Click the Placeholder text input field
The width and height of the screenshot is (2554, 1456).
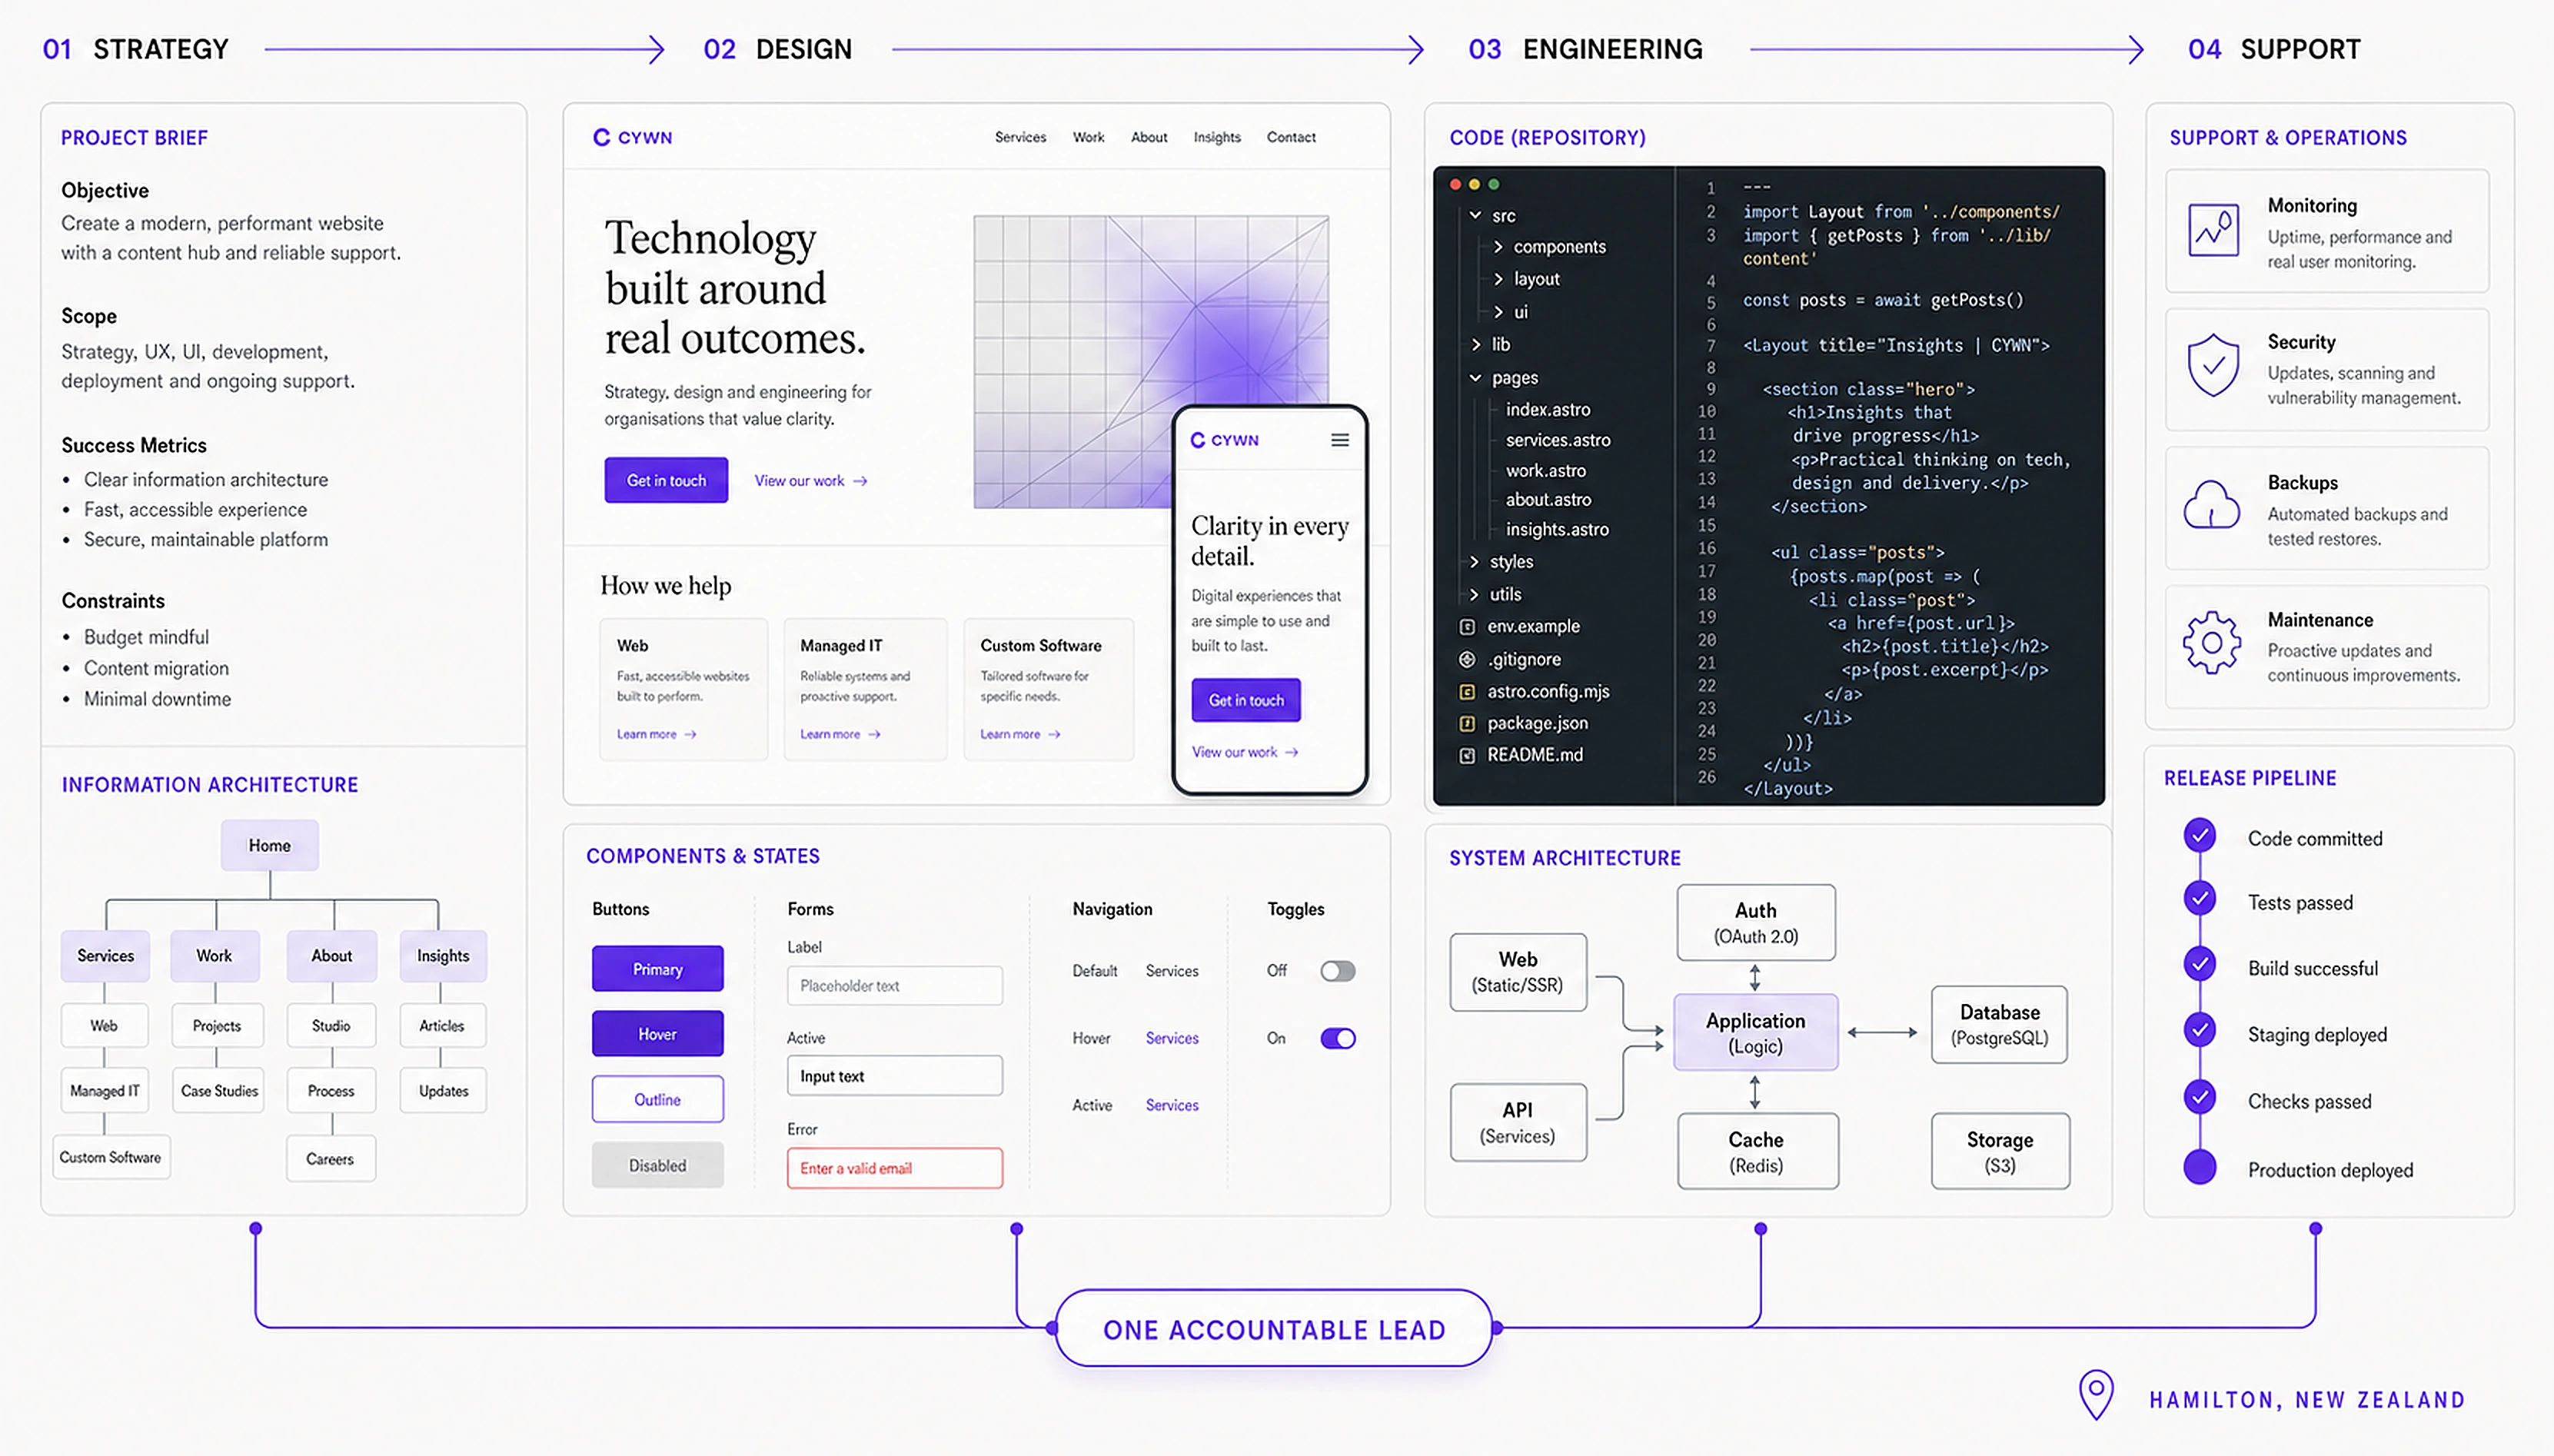point(894,986)
